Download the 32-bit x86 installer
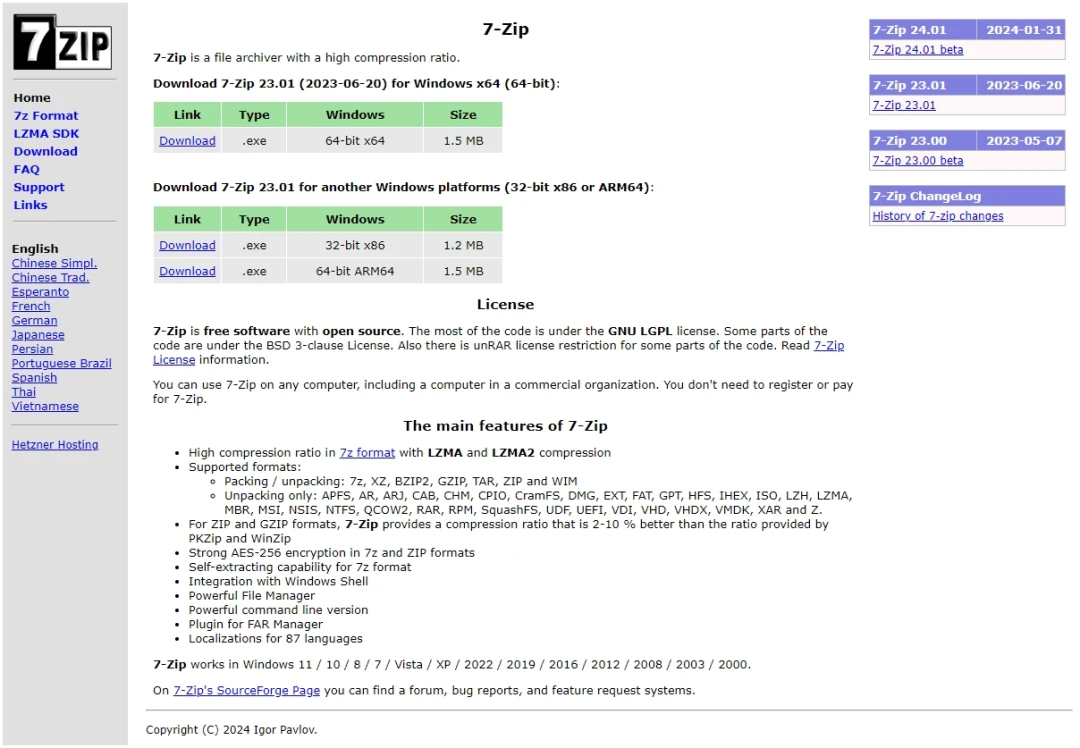The height and width of the screenshot is (748, 1080). point(187,246)
